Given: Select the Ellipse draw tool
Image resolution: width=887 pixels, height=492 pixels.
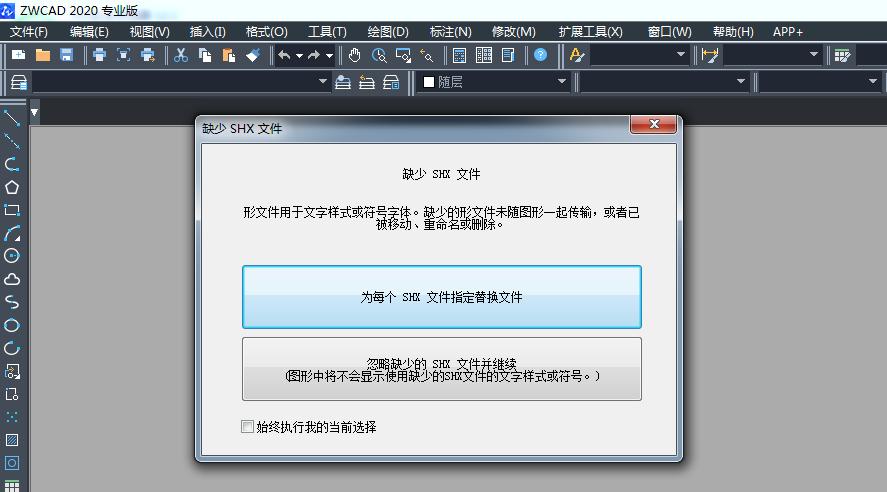Looking at the screenshot, I should coord(12,325).
